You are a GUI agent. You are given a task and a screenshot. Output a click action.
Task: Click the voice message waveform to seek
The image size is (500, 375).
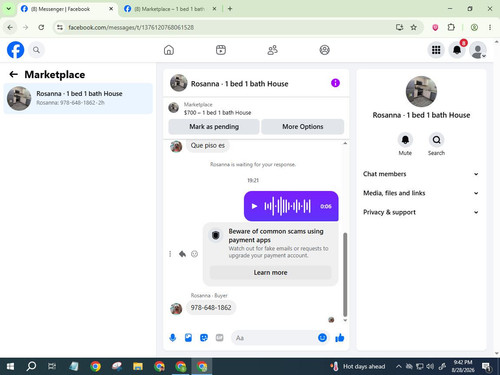pyautogui.click(x=287, y=206)
